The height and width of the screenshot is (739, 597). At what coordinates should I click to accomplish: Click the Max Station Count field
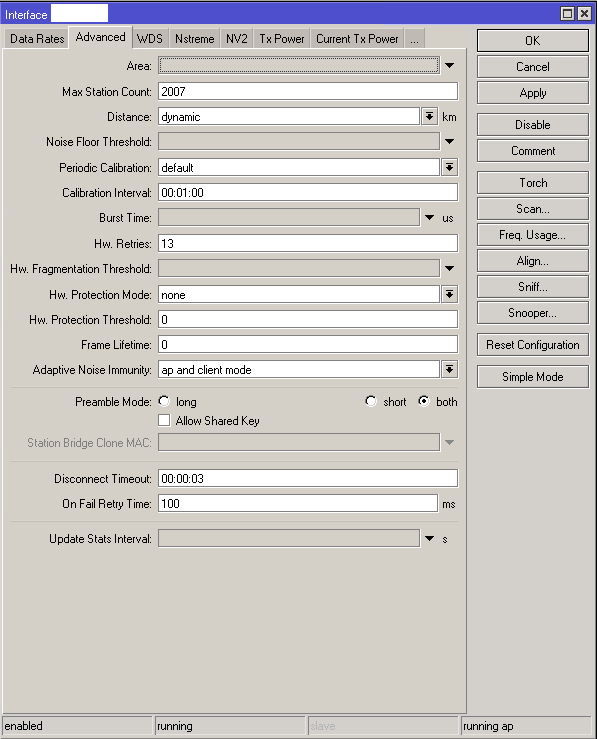pyautogui.click(x=308, y=91)
